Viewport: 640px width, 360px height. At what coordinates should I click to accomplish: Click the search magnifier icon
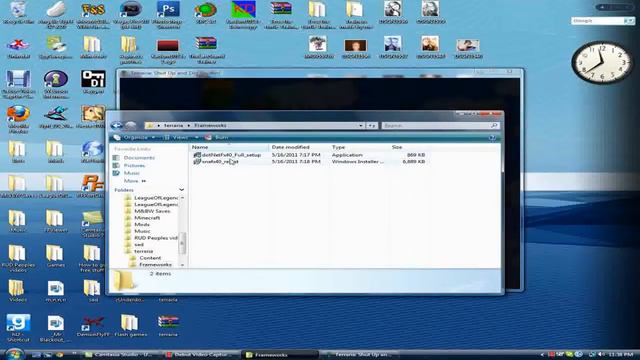(x=494, y=126)
